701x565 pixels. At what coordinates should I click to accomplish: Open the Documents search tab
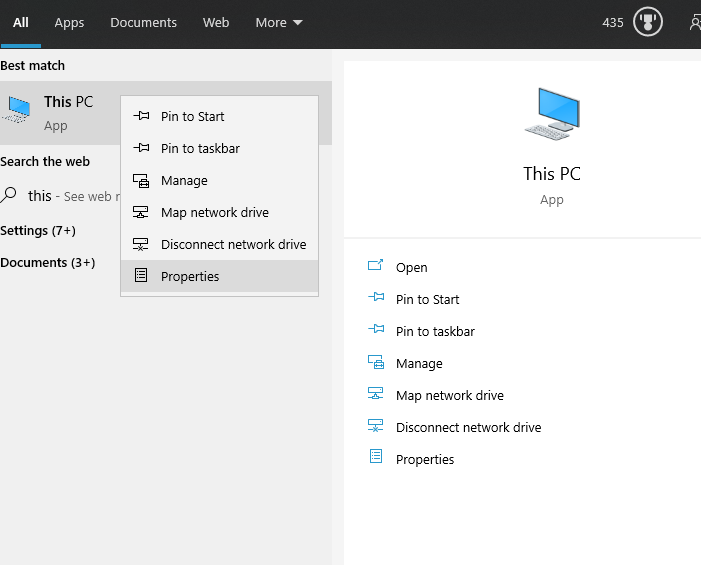[x=143, y=22]
